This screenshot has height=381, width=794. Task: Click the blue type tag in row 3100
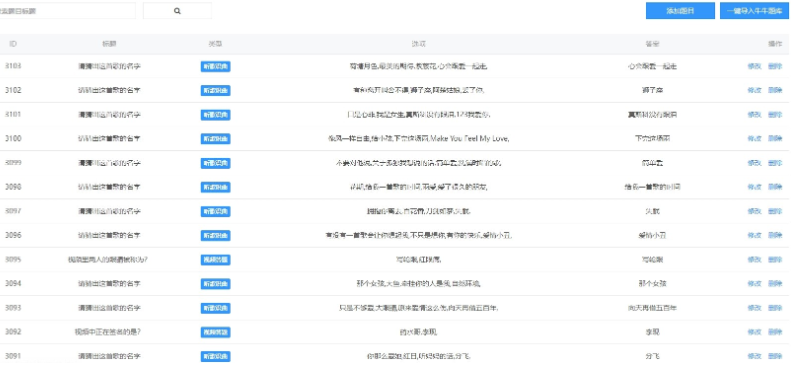[216, 138]
